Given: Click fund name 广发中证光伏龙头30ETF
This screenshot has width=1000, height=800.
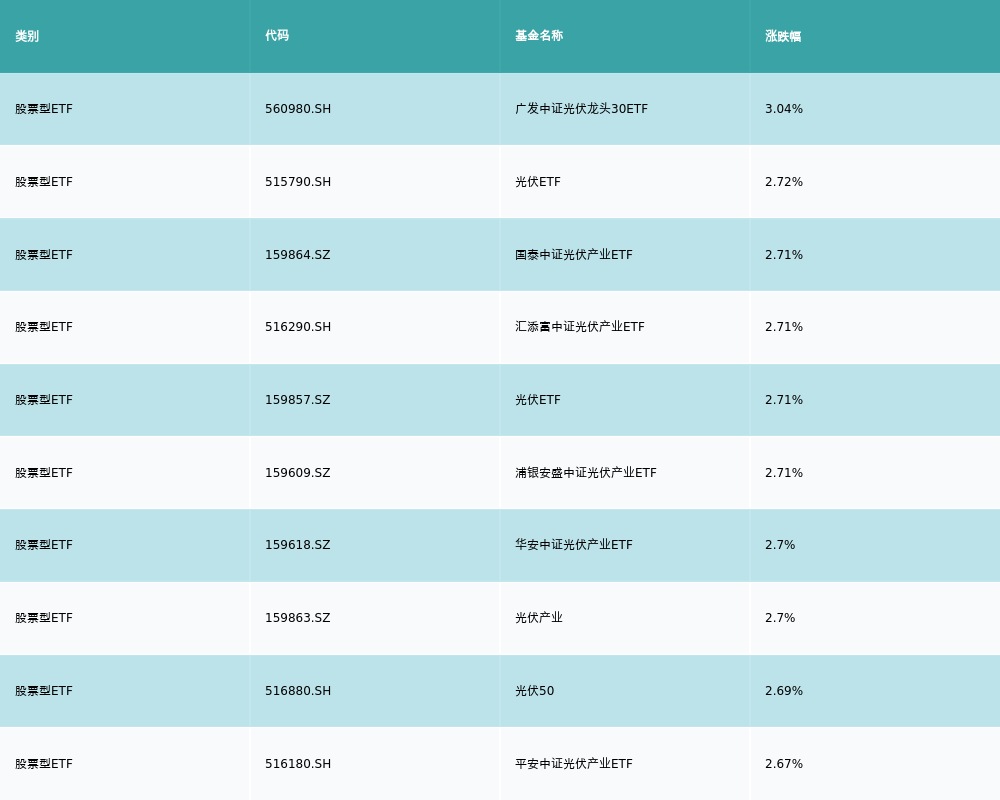Looking at the screenshot, I should click(582, 109).
